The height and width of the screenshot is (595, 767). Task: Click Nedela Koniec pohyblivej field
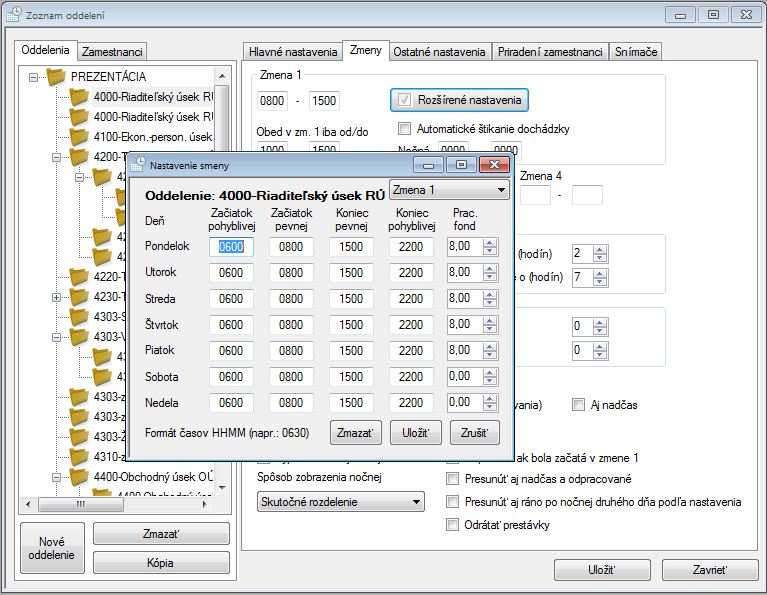(411, 403)
